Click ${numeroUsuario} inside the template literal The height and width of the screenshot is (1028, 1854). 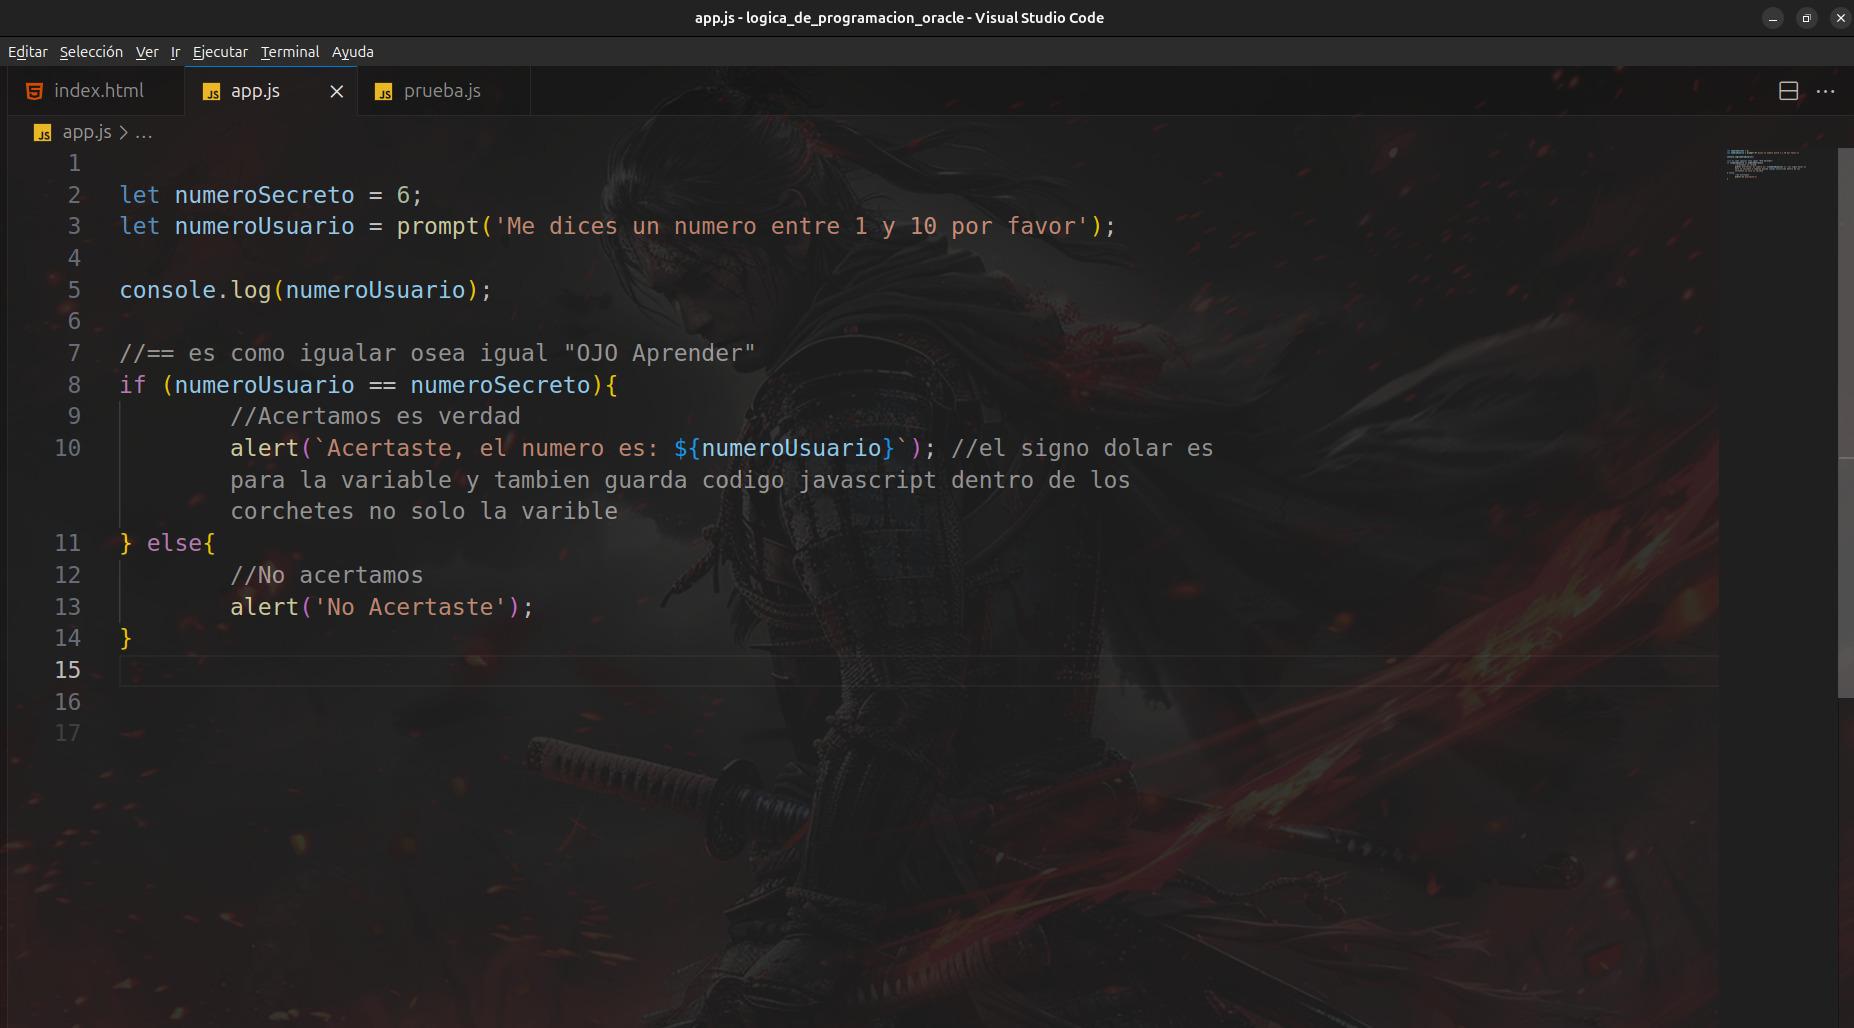point(783,448)
